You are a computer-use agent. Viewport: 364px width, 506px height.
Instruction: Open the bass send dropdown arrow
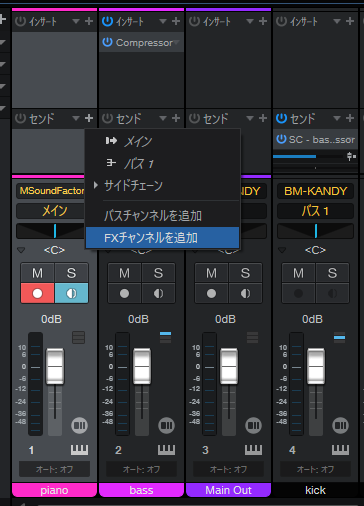(163, 118)
